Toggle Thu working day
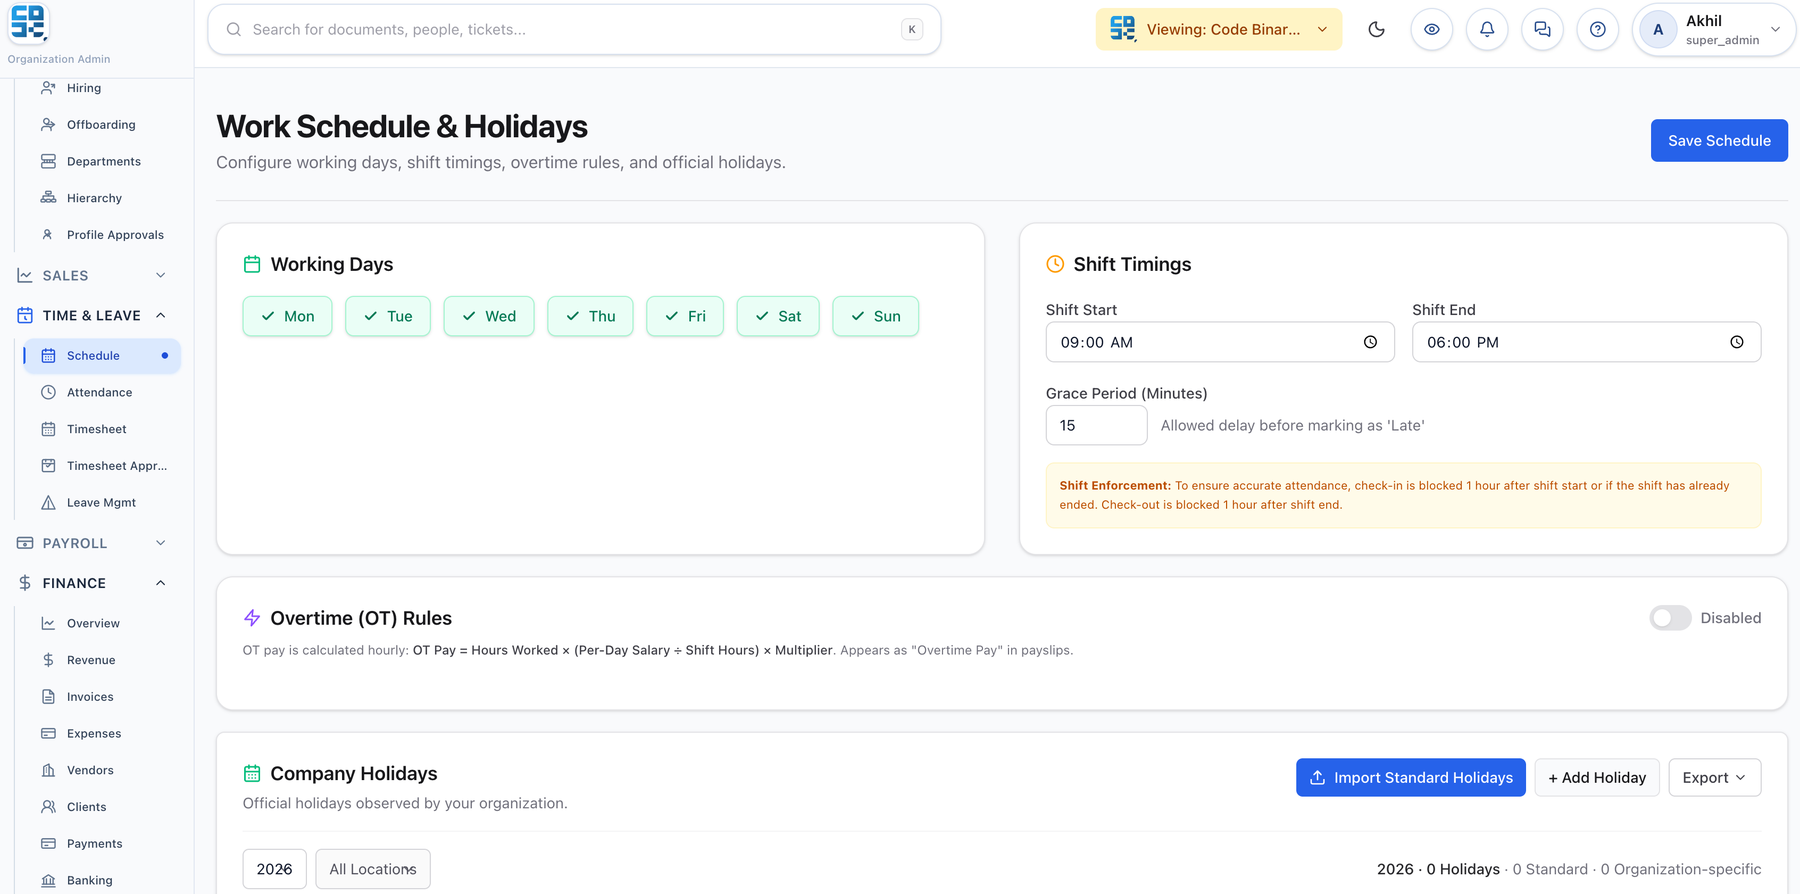1800x894 pixels. pyautogui.click(x=590, y=316)
